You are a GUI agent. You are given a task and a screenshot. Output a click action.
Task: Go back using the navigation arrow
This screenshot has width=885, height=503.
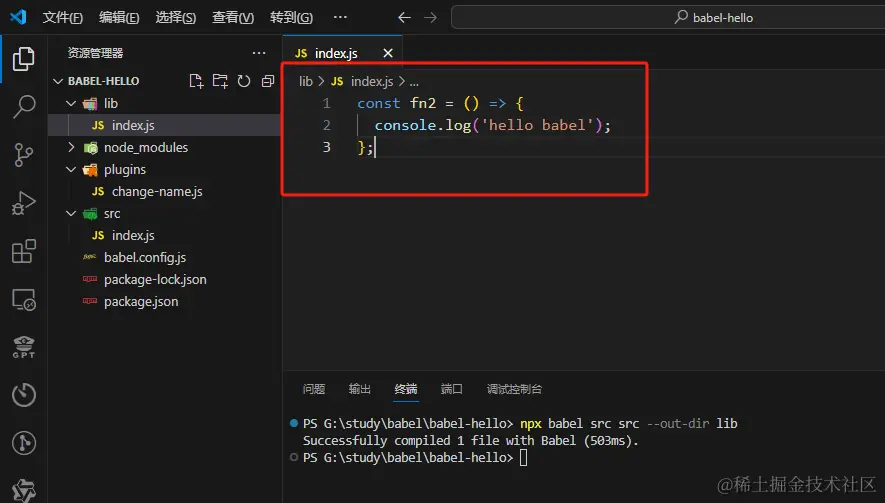pos(404,18)
